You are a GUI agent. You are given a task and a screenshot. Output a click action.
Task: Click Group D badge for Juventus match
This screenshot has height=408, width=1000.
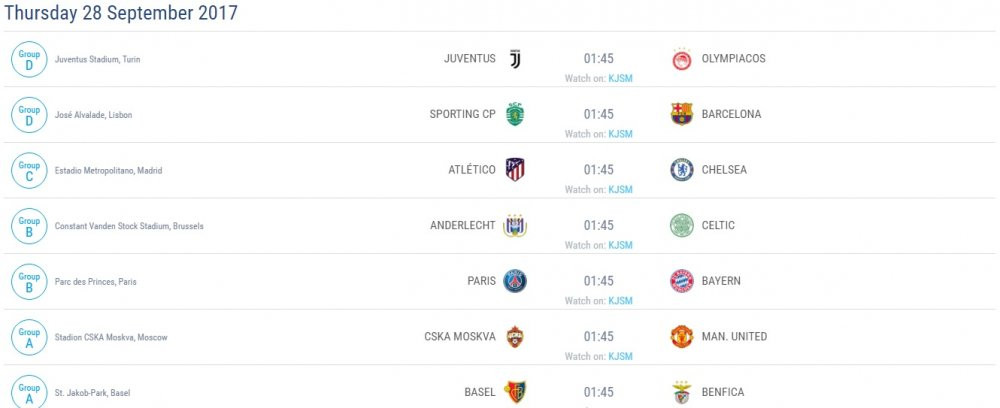29,59
